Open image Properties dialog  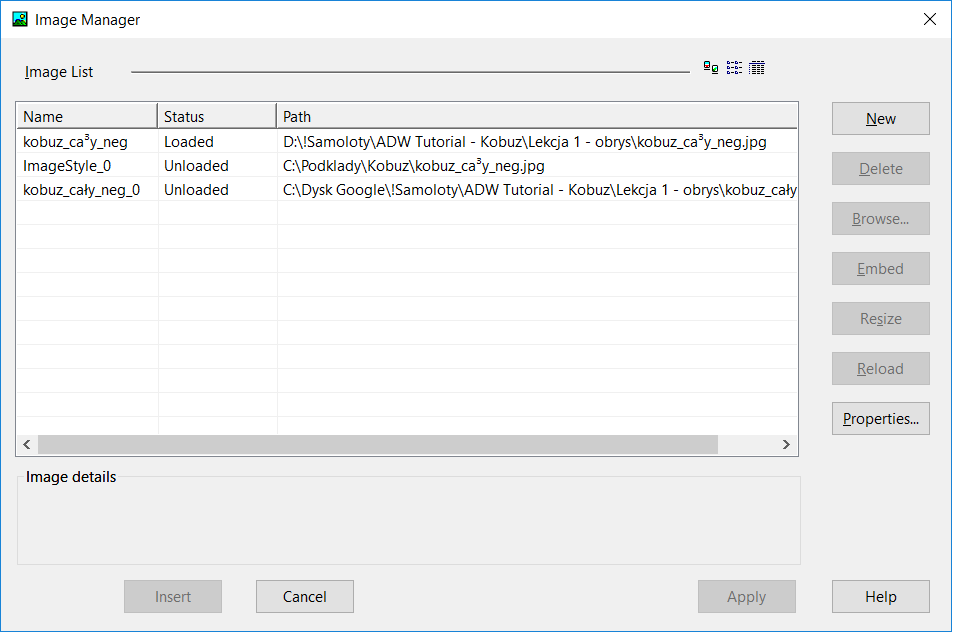[880, 419]
